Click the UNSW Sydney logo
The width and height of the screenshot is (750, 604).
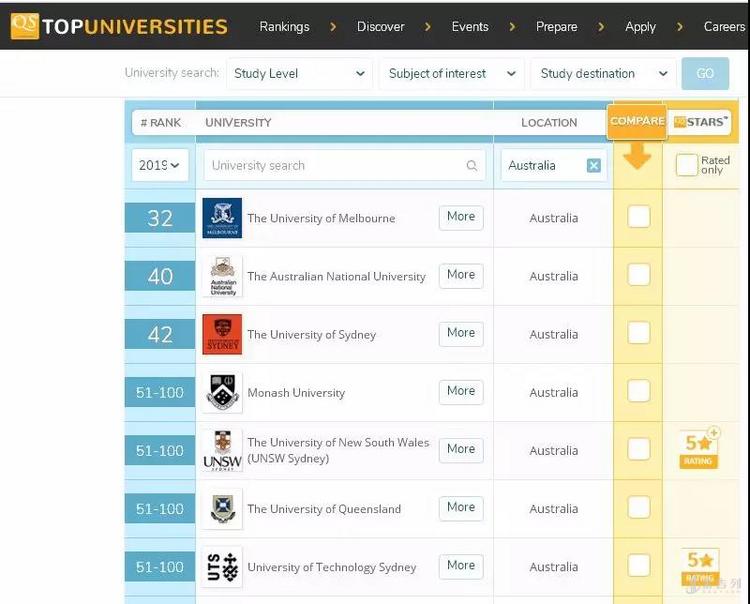click(x=222, y=450)
